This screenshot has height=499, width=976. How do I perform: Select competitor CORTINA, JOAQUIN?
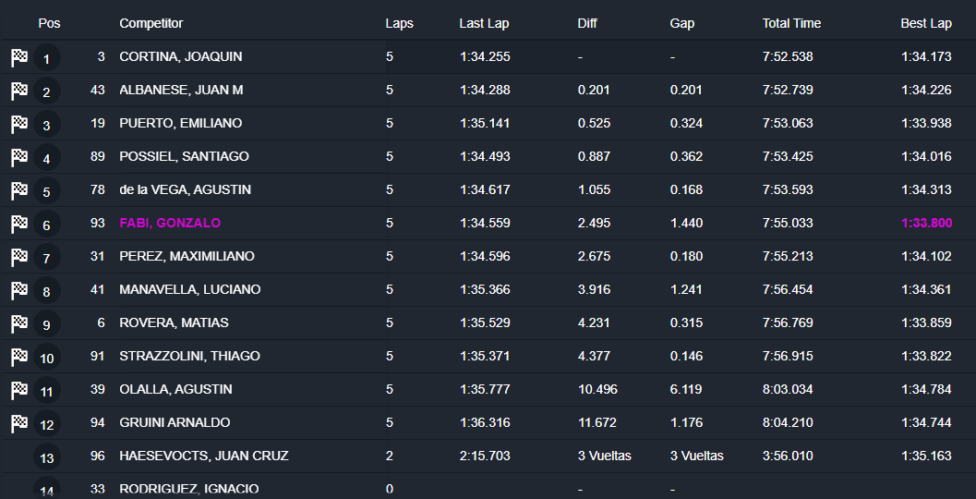pyautogui.click(x=180, y=57)
